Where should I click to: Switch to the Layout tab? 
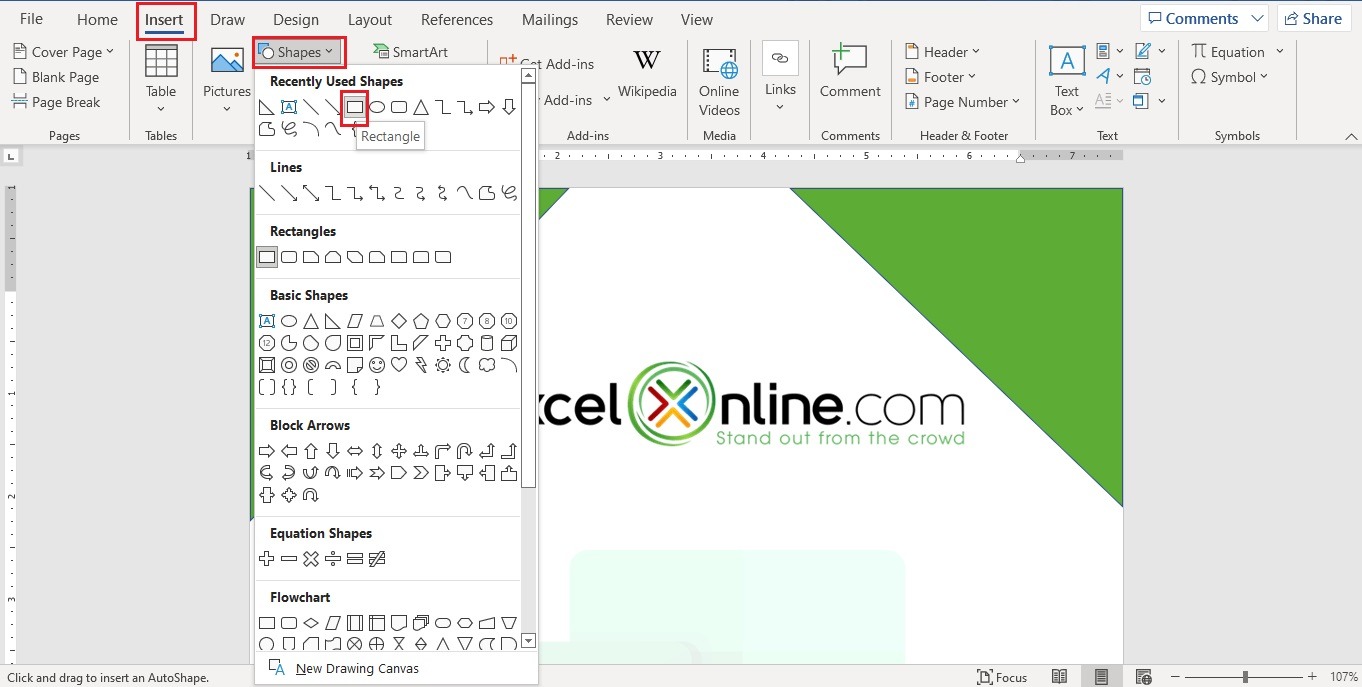click(x=370, y=19)
